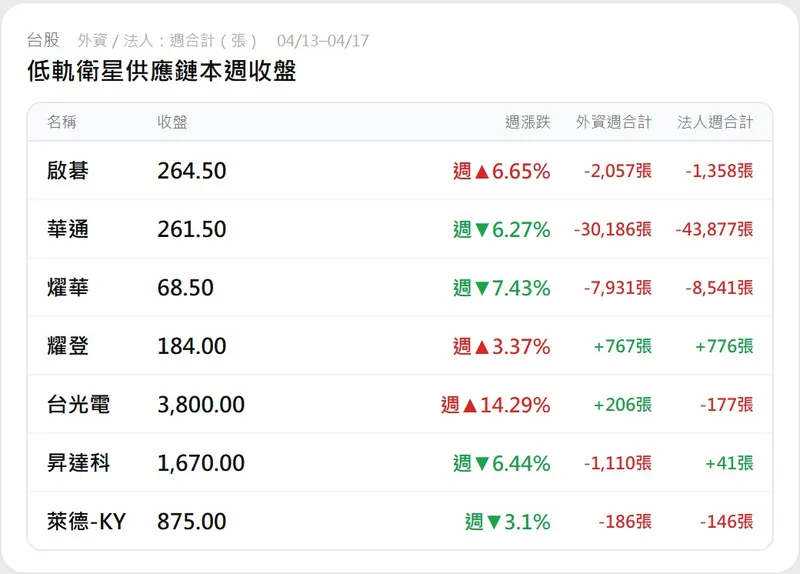Image resolution: width=800 pixels, height=574 pixels.
Task: Click closing price 1,670.00
Action: pos(201,463)
